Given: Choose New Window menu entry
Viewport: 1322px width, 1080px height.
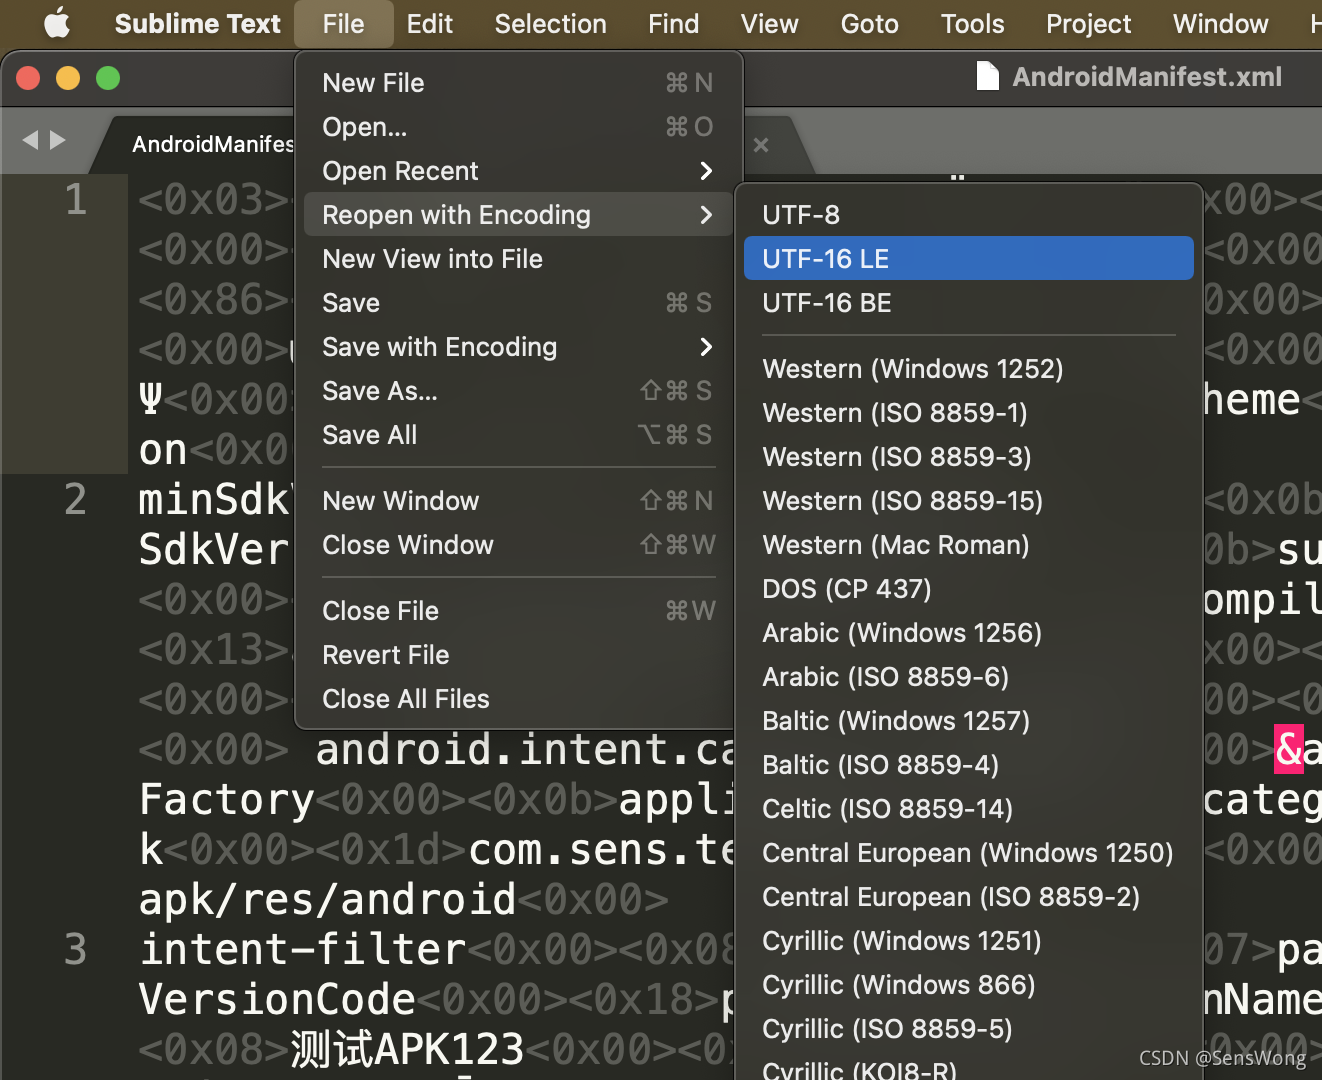Looking at the screenshot, I should click(x=519, y=501).
